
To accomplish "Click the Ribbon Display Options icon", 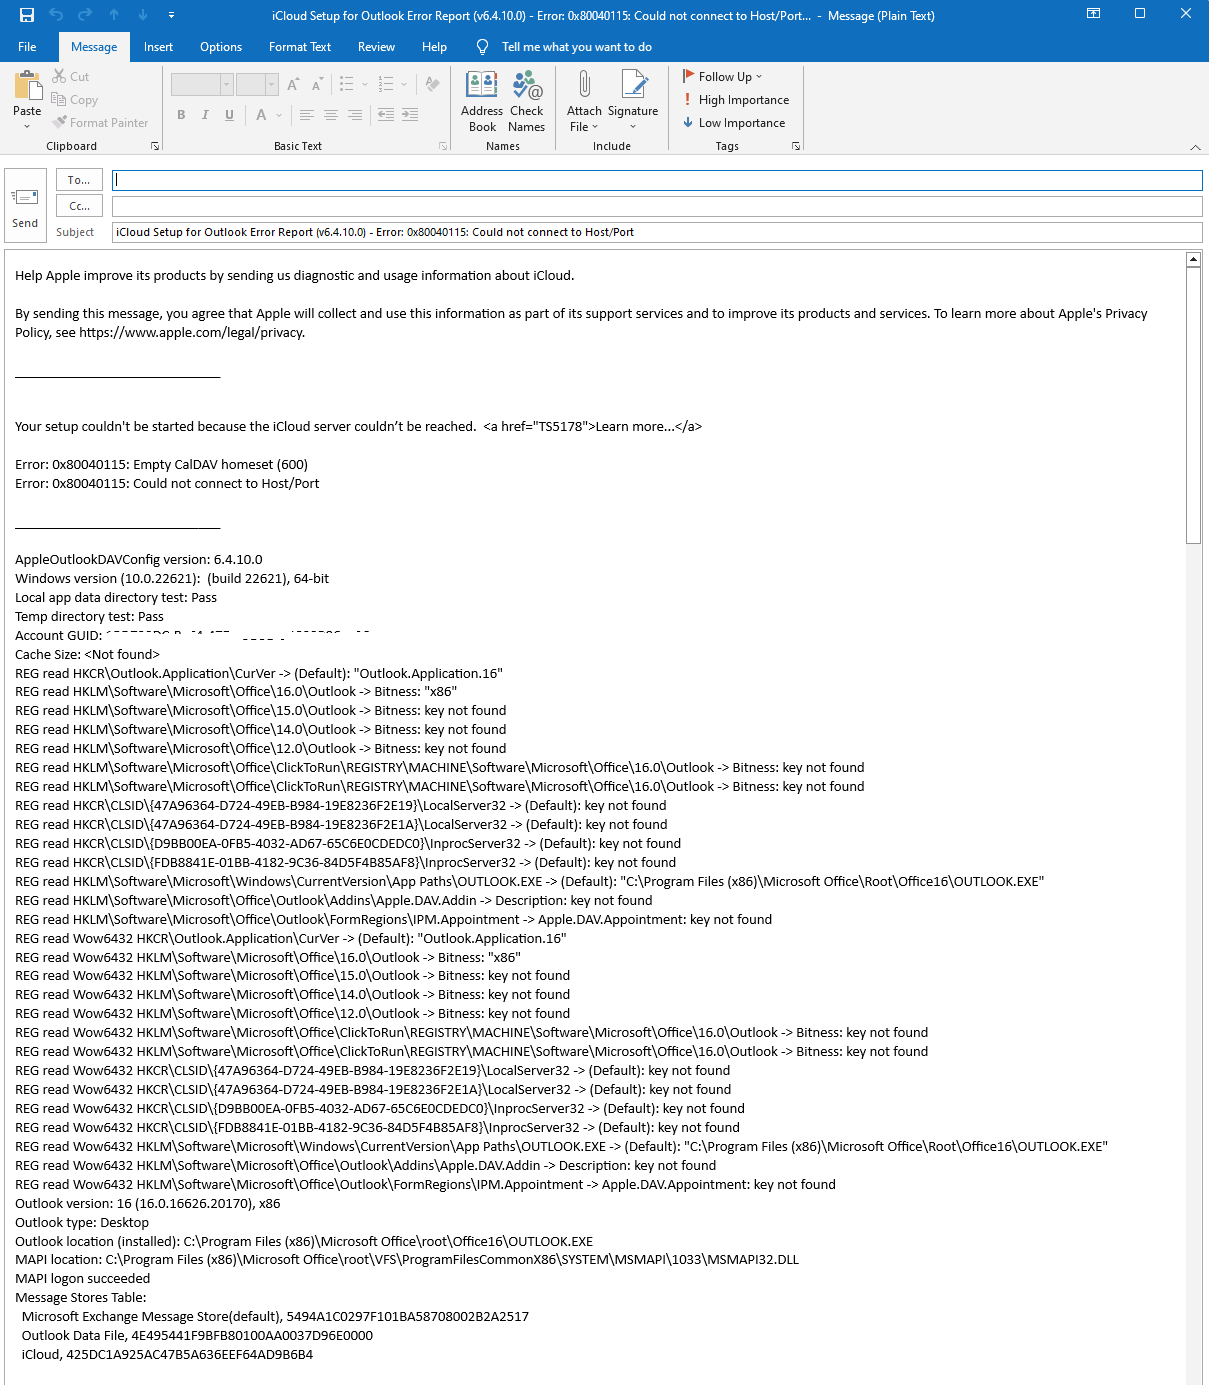I will click(1094, 14).
